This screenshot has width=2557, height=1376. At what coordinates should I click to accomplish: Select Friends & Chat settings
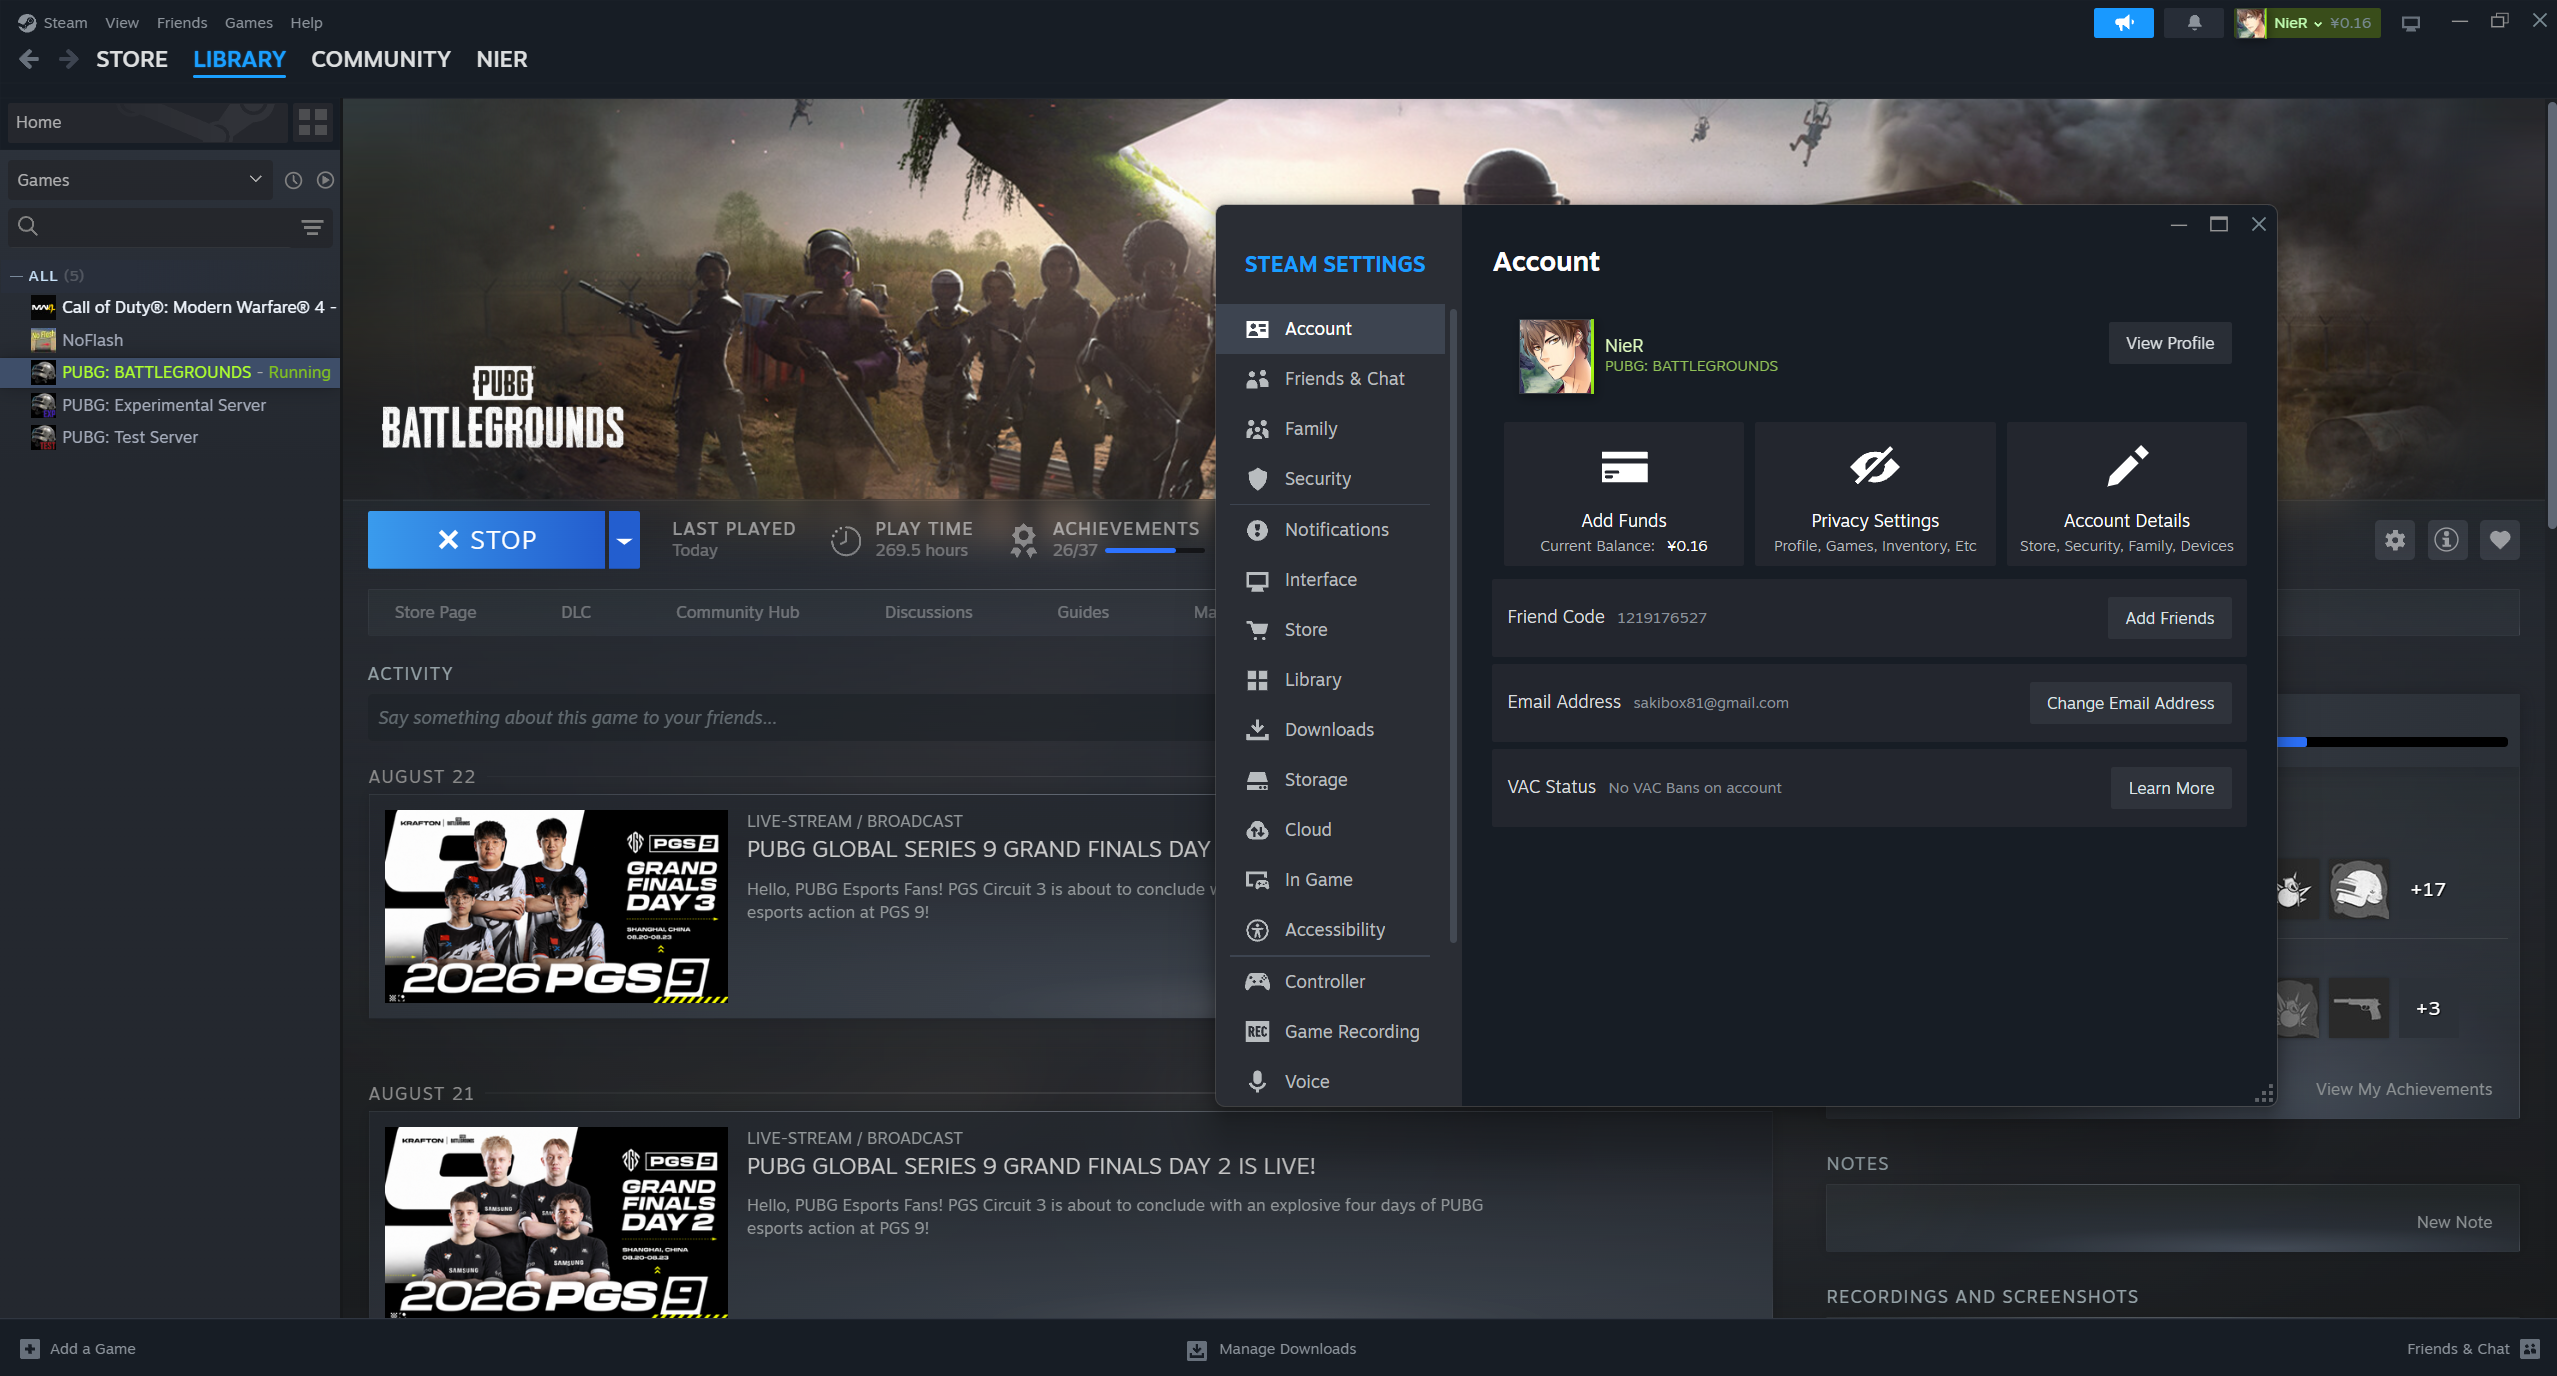coord(1331,379)
